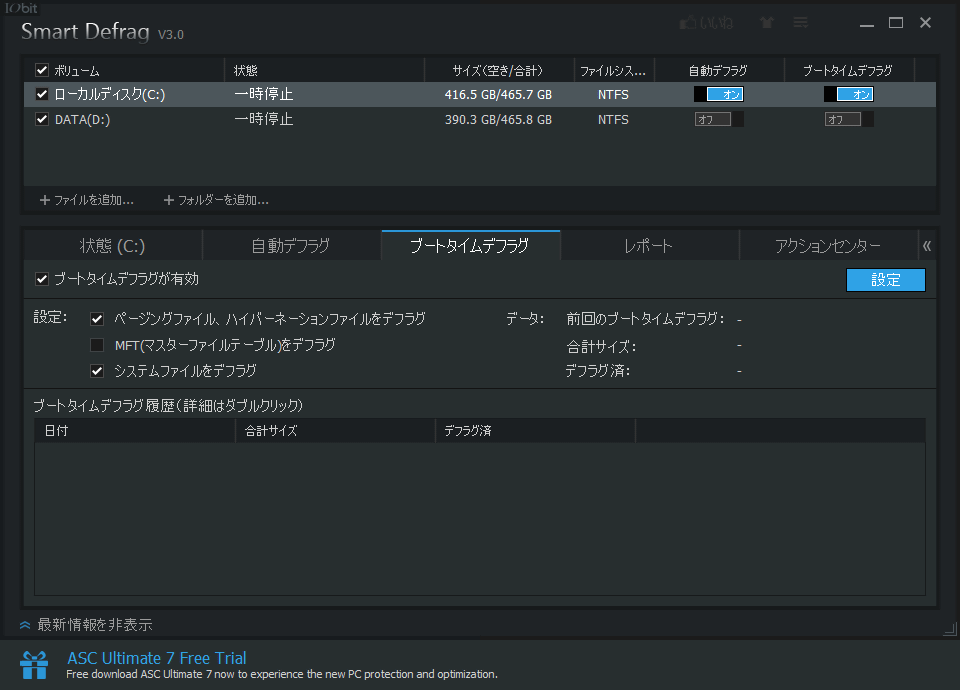Toggle the ボリューム select-all checkbox

coord(42,70)
